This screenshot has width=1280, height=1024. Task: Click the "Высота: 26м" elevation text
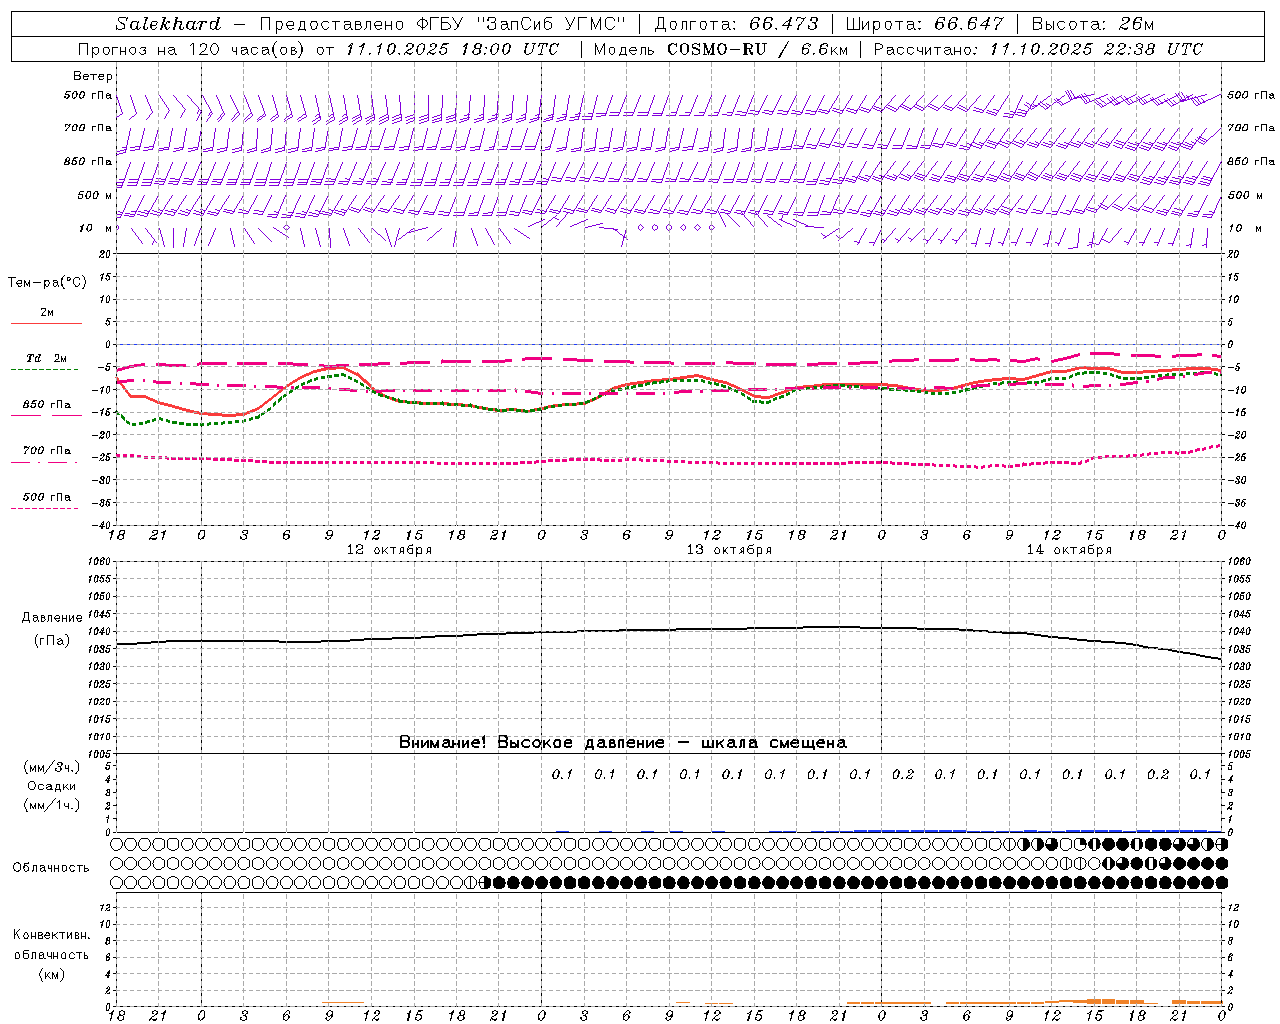[x=1093, y=24]
